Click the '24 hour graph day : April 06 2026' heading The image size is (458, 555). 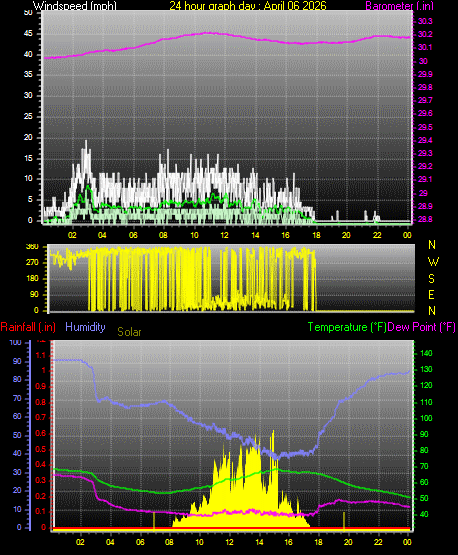pyautogui.click(x=248, y=6)
